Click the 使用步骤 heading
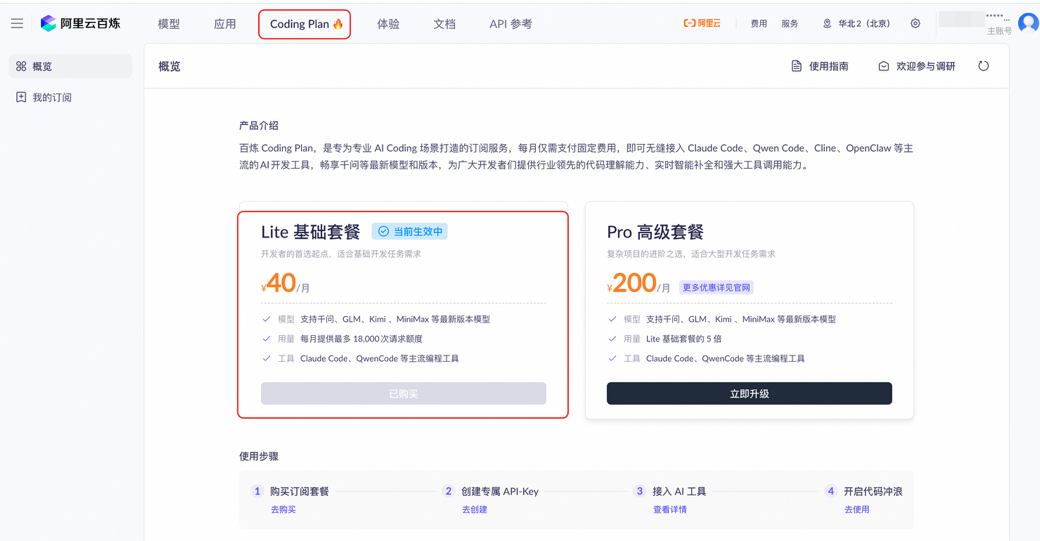Image resolution: width=1040 pixels, height=541 pixels. (x=259, y=456)
